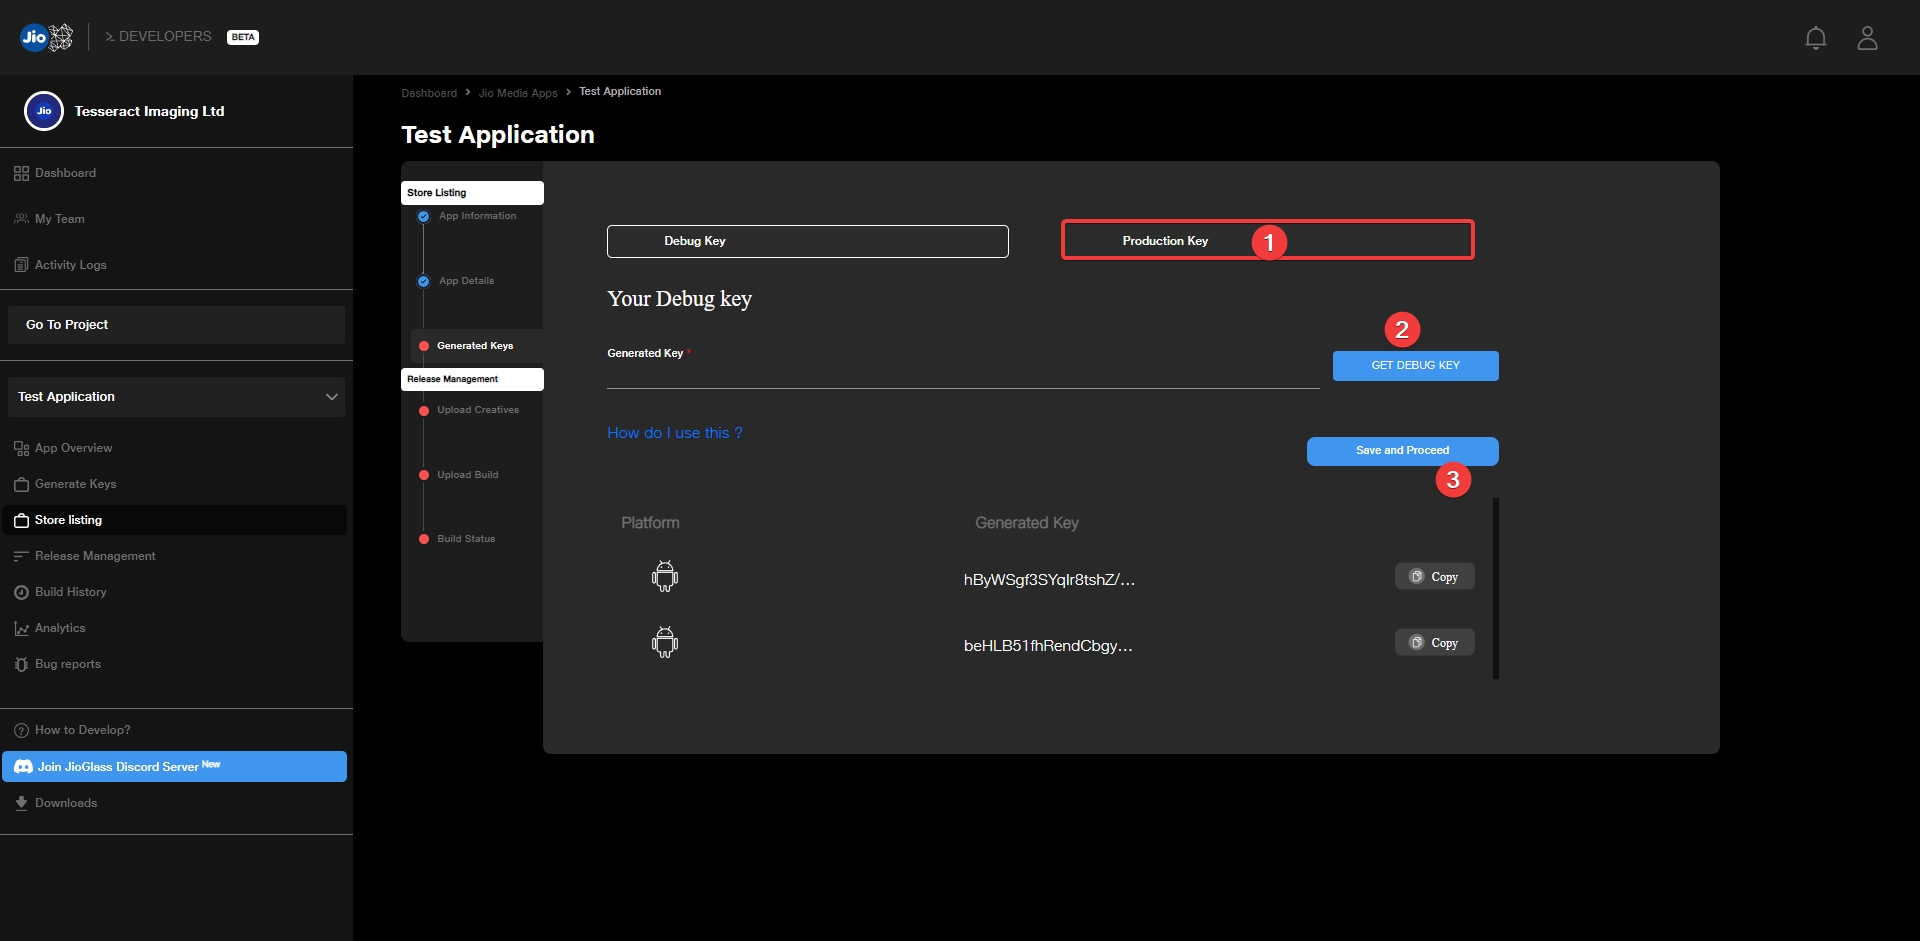Select the App Information step
The image size is (1920, 941).
[x=477, y=216]
